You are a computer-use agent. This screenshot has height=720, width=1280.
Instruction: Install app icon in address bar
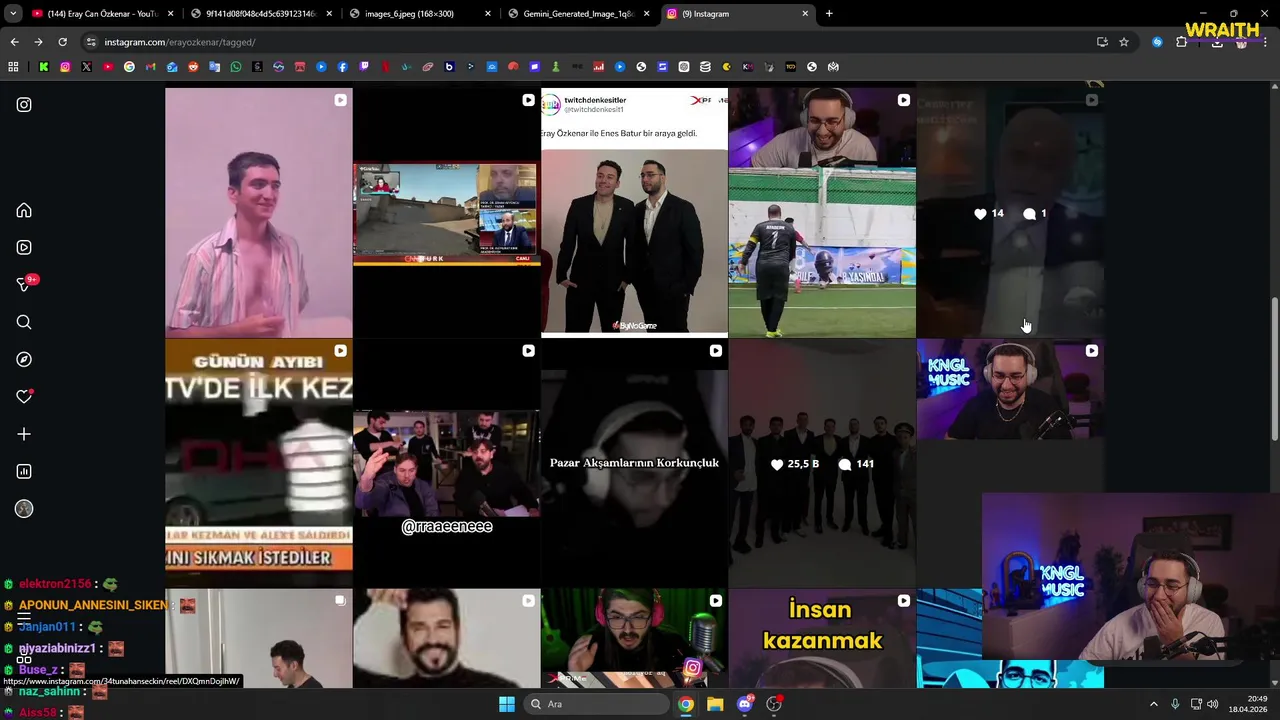click(1102, 42)
